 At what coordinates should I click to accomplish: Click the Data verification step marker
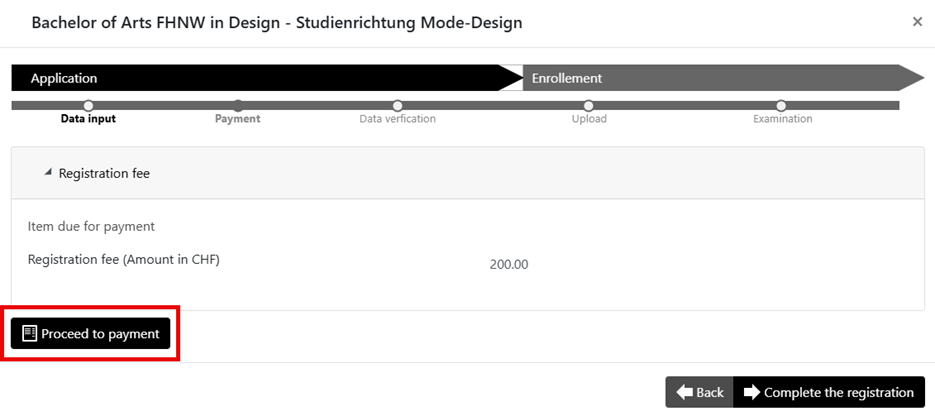pyautogui.click(x=397, y=105)
